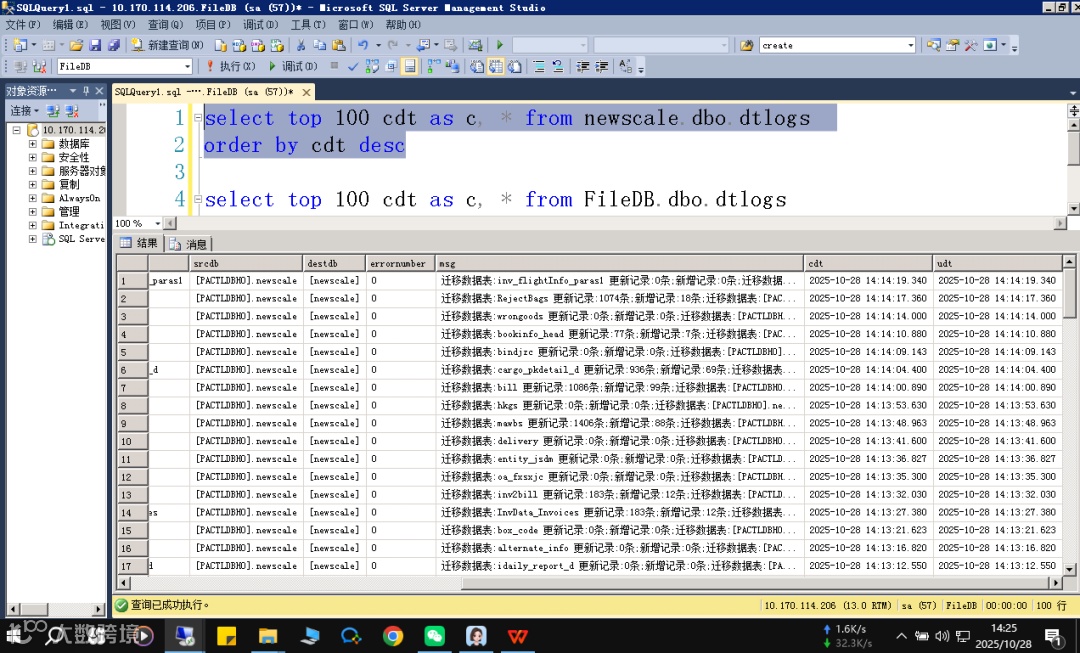
Task: Click the Display Estimated Execution Plan icon
Action: click(x=372, y=66)
